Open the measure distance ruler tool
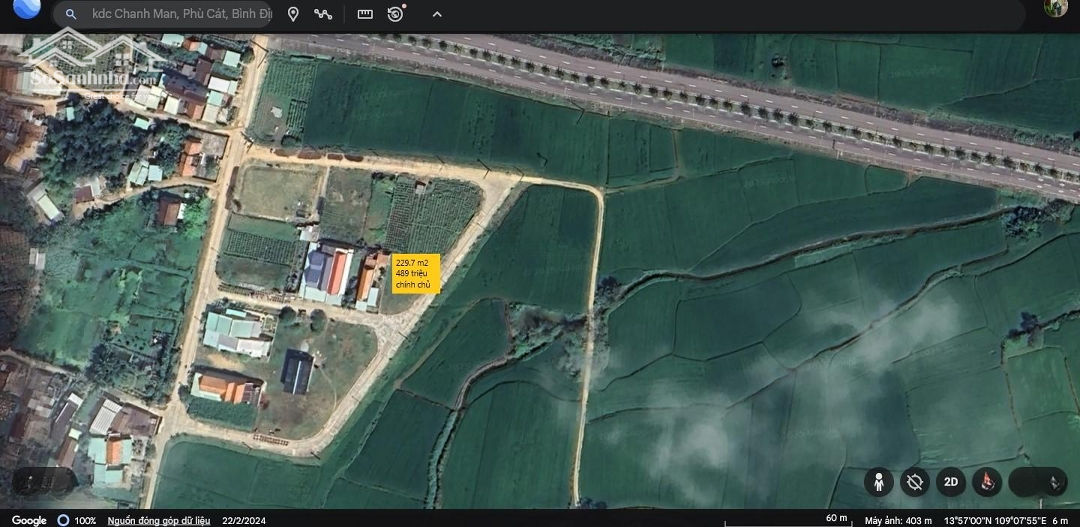1080x527 pixels. tap(365, 14)
